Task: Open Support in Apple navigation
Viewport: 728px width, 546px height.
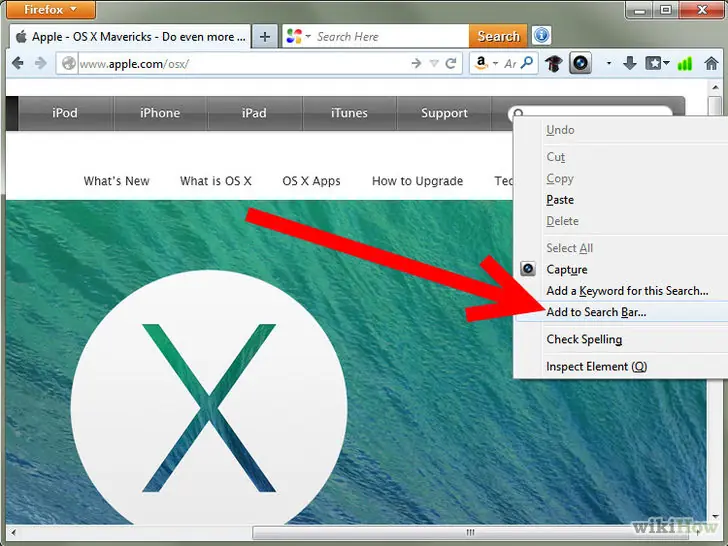Action: pos(444,113)
